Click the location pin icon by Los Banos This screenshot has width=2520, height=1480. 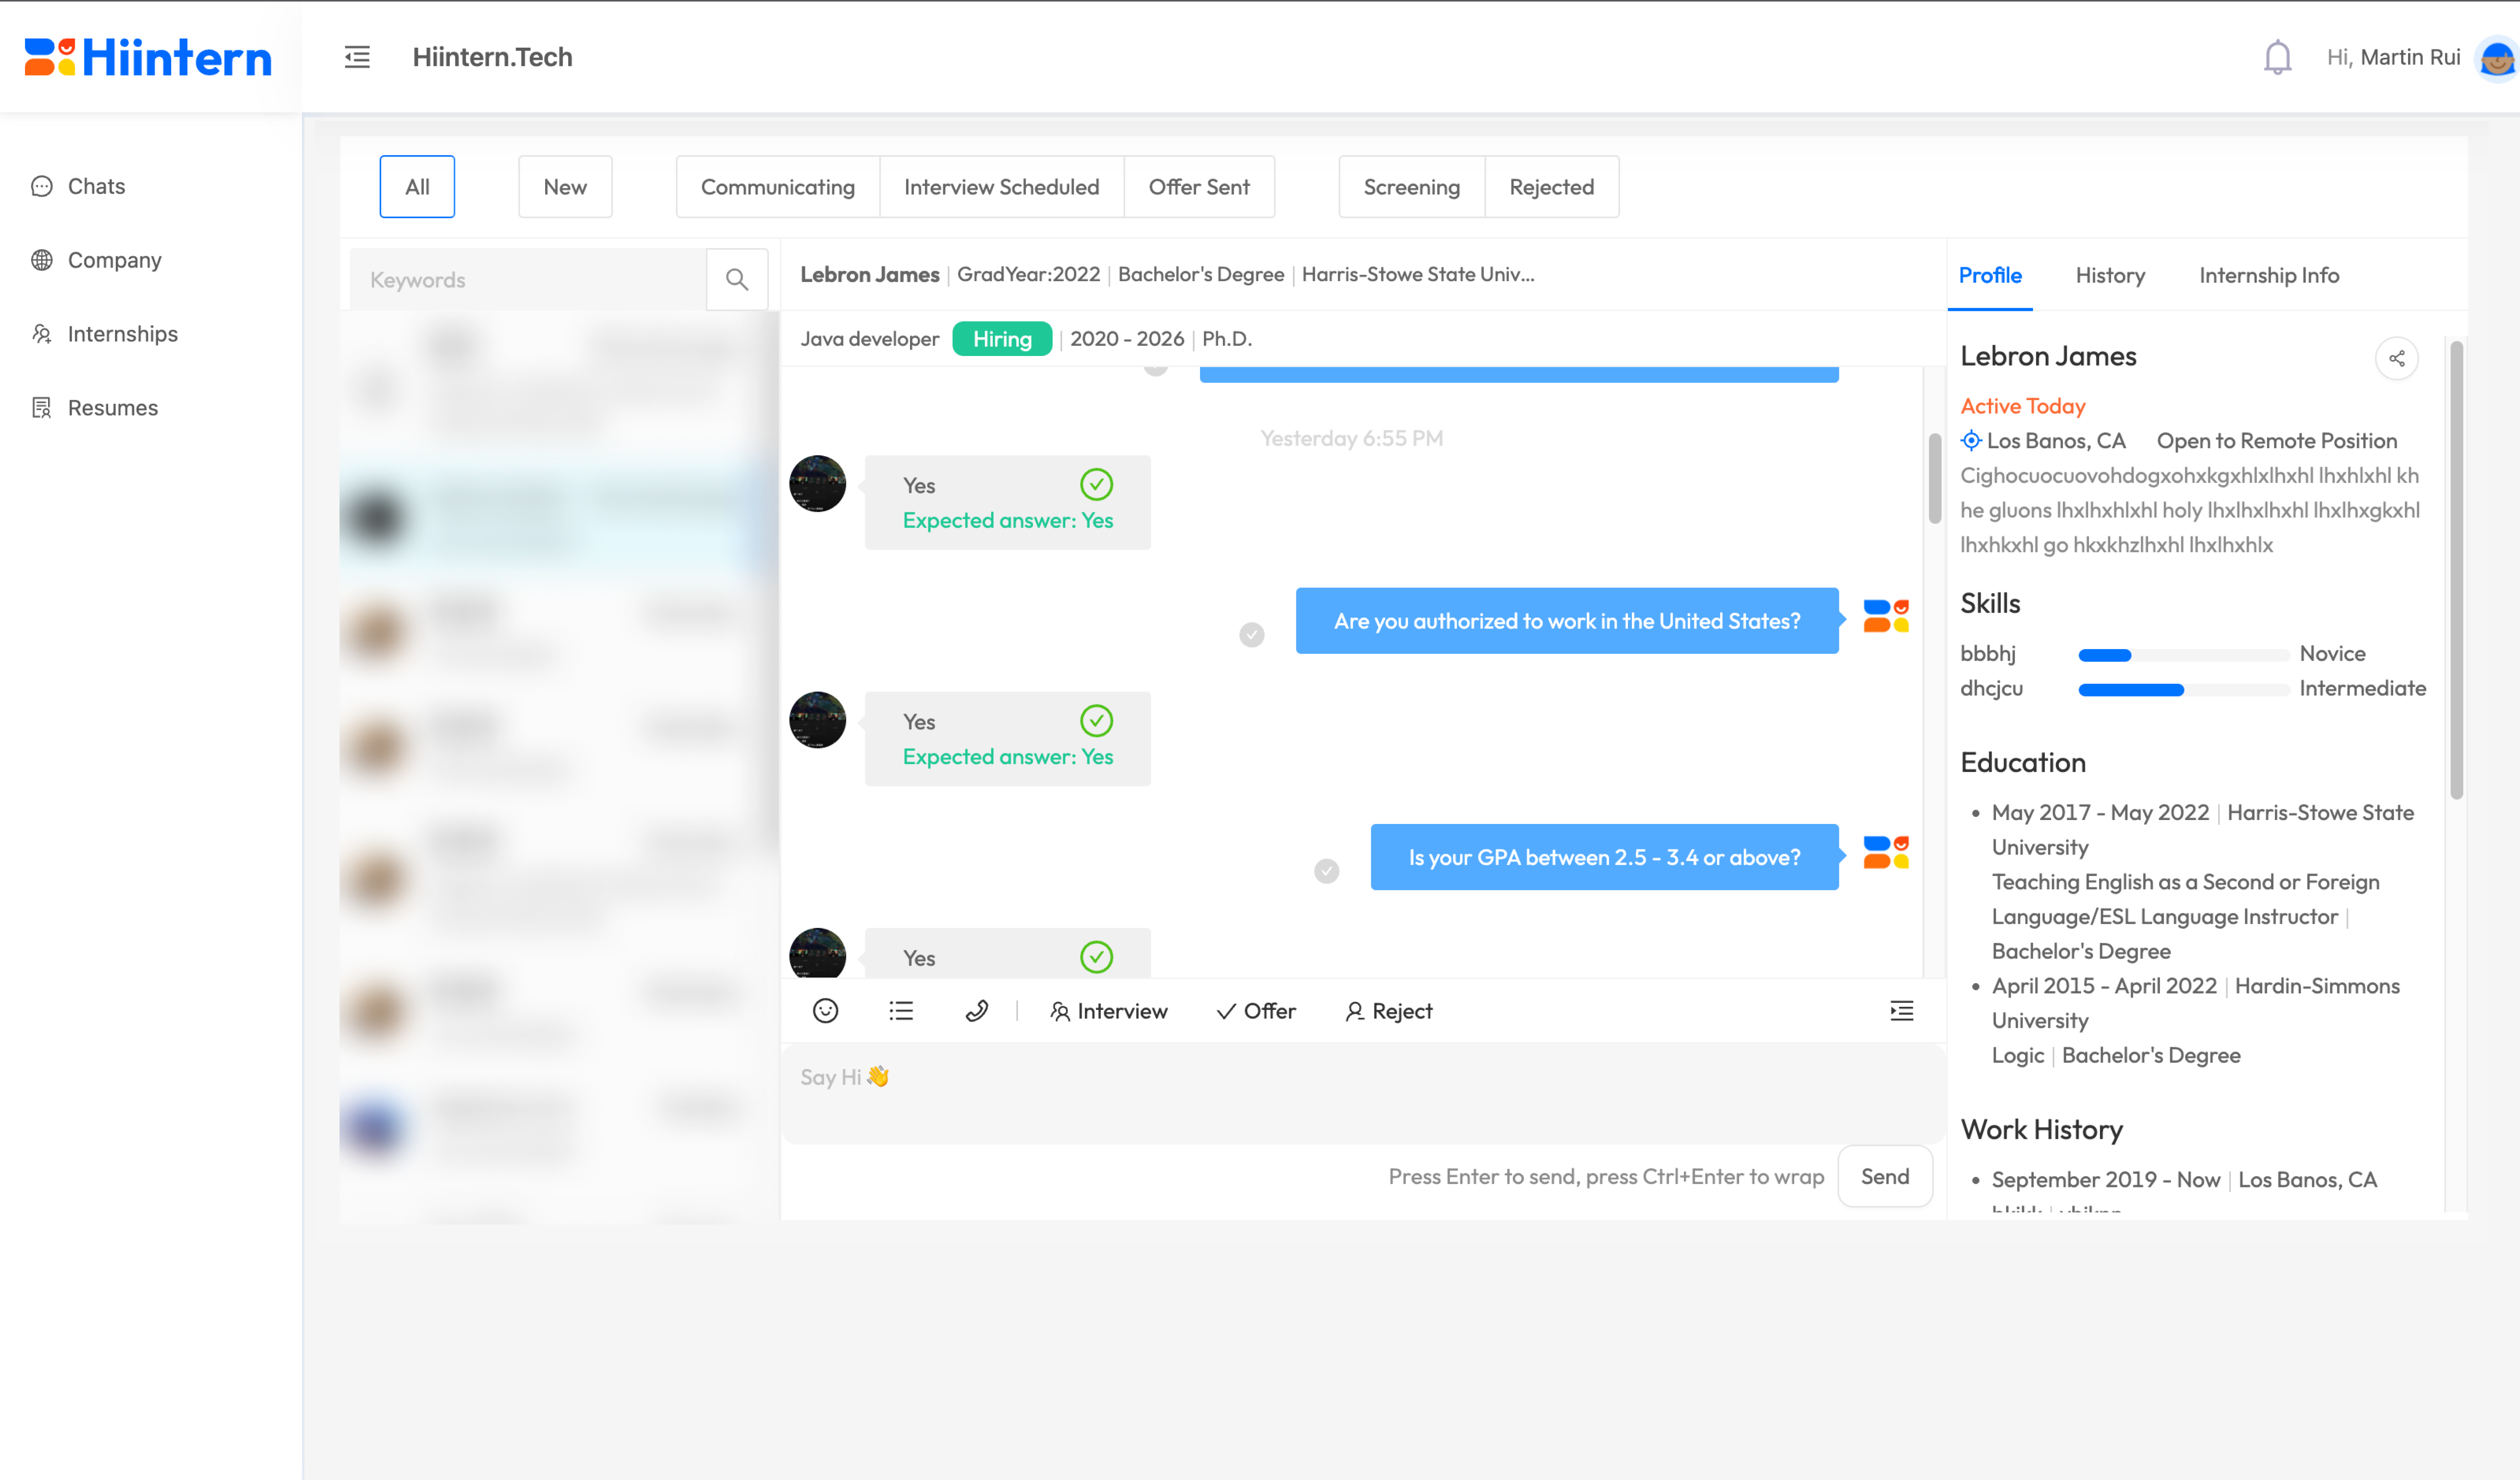point(1971,440)
